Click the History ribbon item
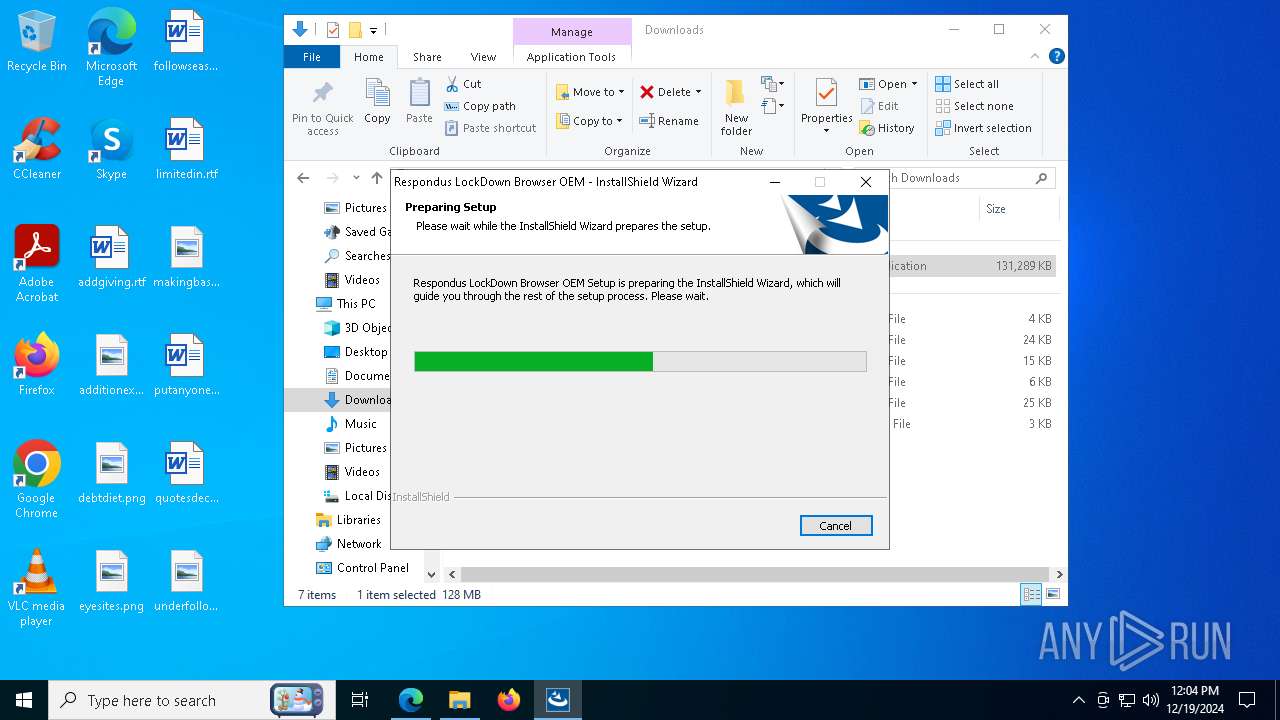This screenshot has width=1280, height=720. (887, 128)
